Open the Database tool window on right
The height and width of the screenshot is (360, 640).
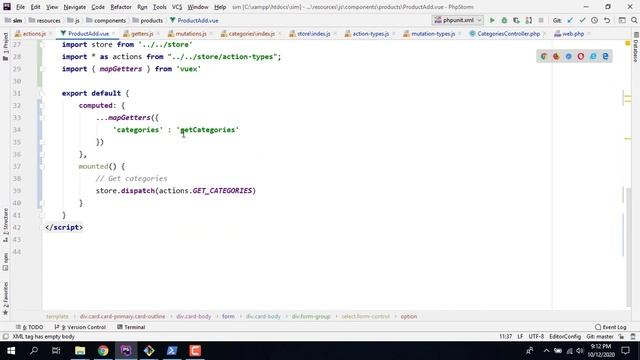click(636, 48)
